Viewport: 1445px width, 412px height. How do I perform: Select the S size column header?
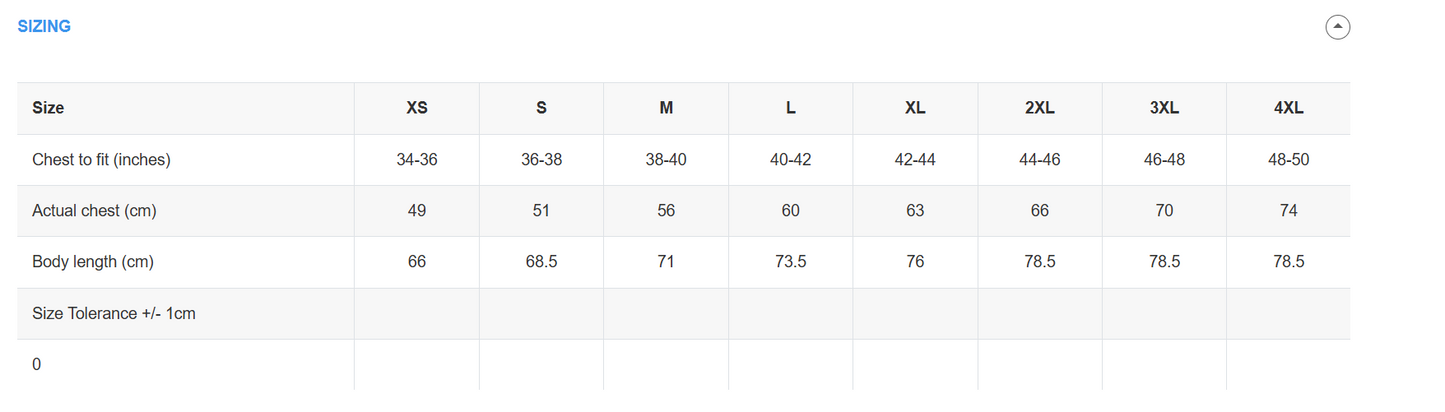tap(541, 108)
